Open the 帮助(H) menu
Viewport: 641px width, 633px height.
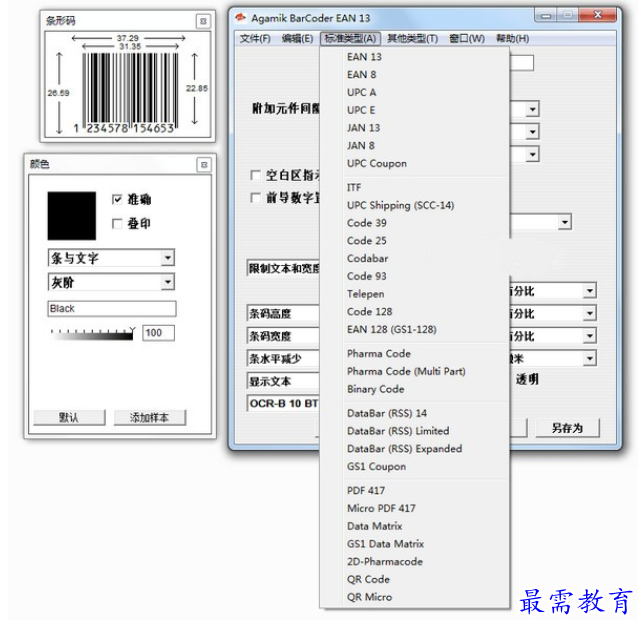[x=513, y=38]
